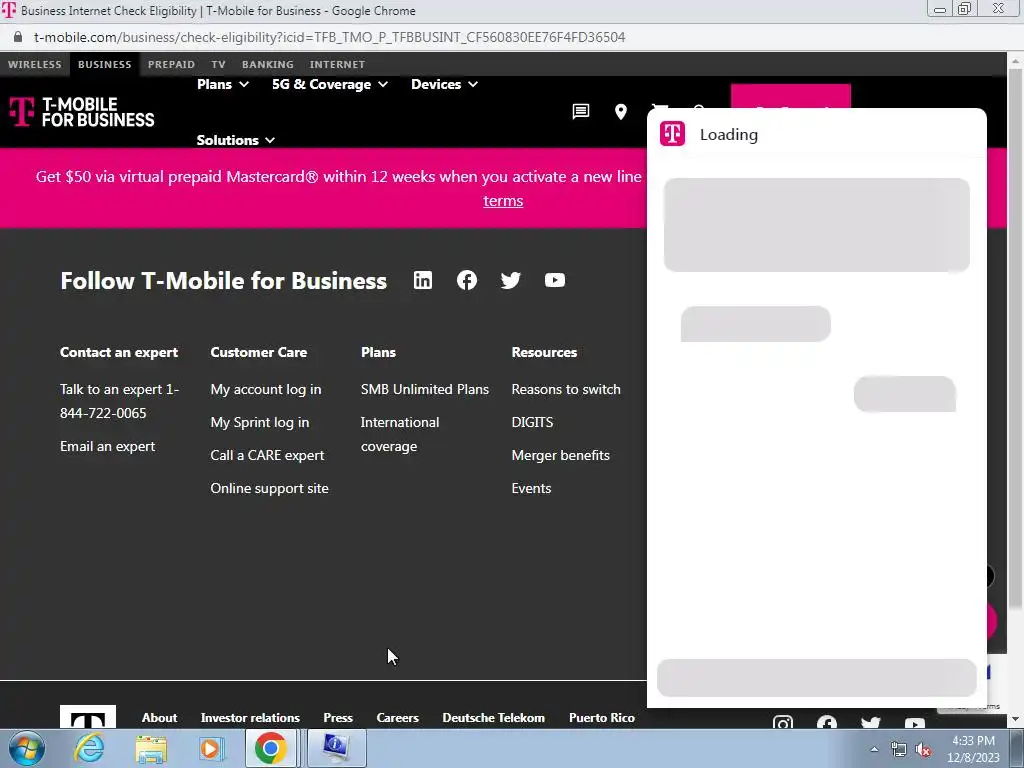Click Deutsche Telekom footer link
The width and height of the screenshot is (1024, 768).
(494, 718)
